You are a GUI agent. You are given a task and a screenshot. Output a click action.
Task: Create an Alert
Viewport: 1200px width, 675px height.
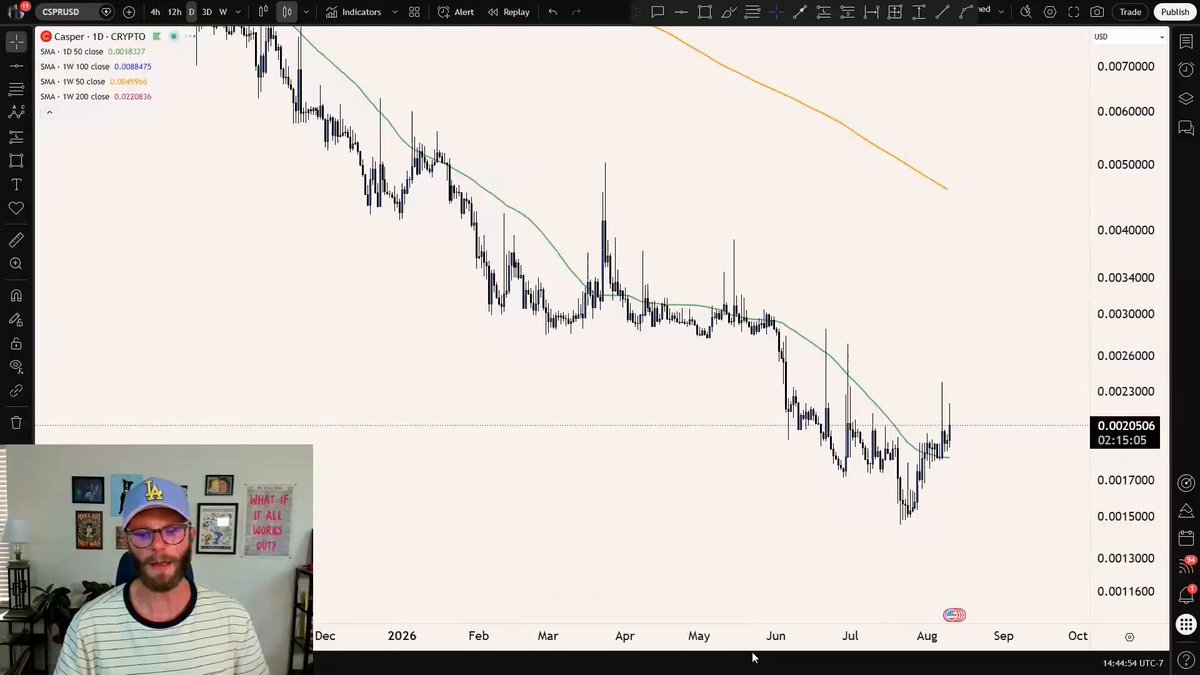pyautogui.click(x=456, y=12)
